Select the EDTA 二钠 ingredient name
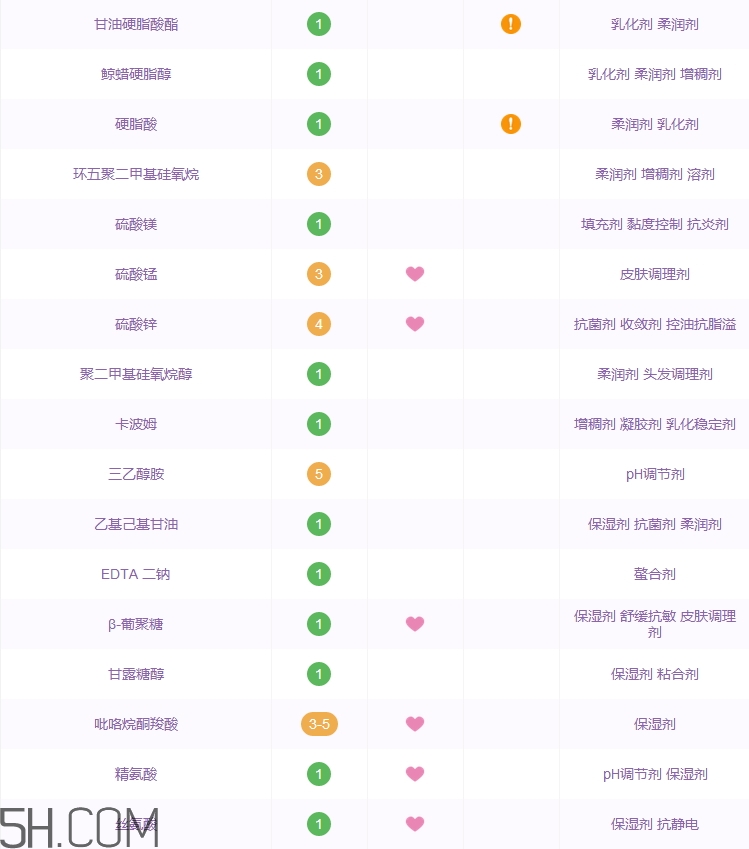Viewport: 749px width, 849px height. (136, 574)
